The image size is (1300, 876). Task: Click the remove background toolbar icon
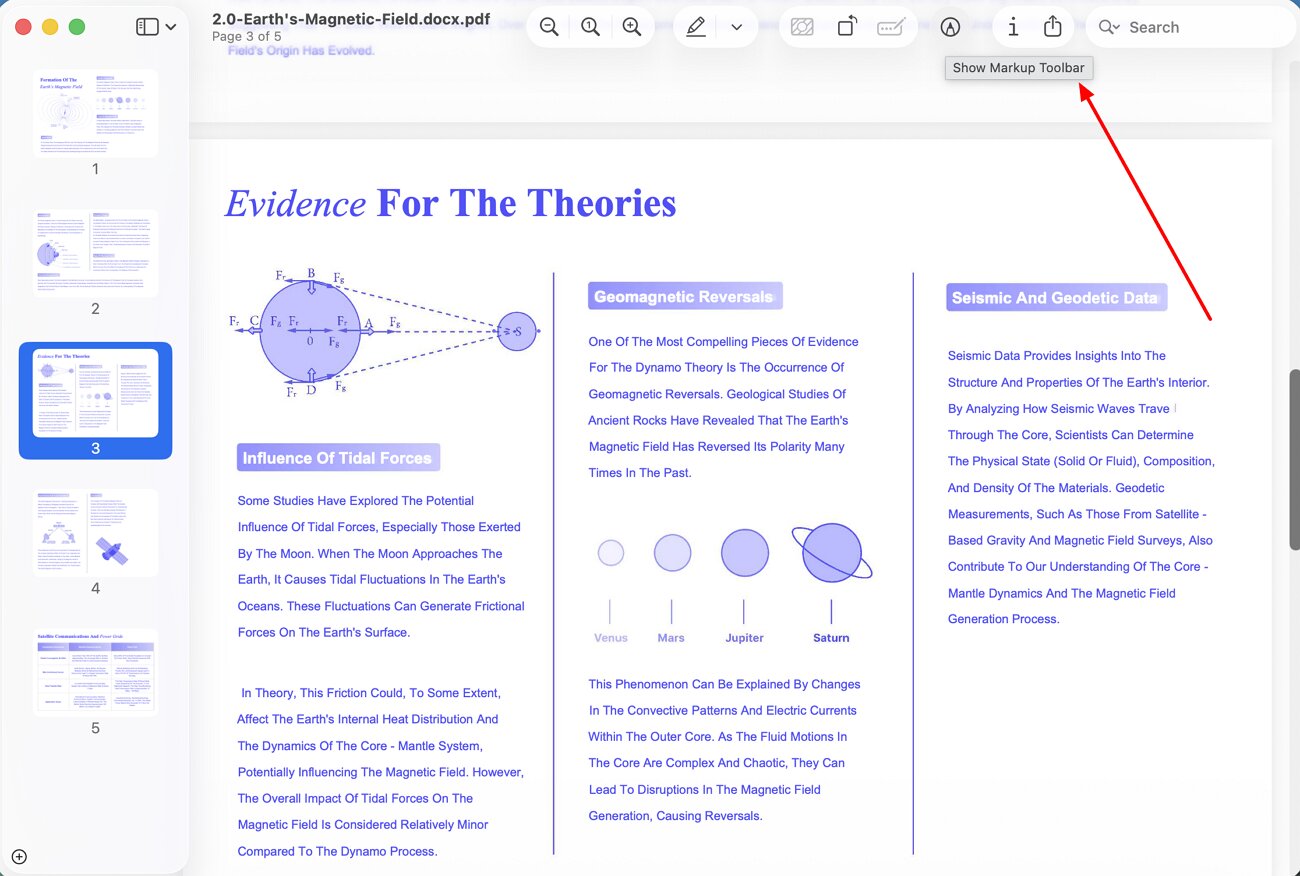(x=802, y=27)
